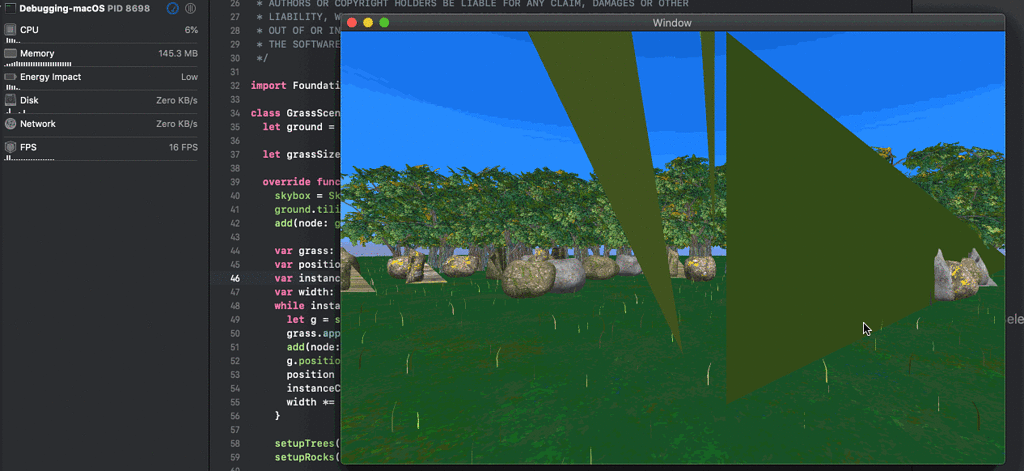Click 'var width:' on line 47
The width and height of the screenshot is (1024, 471).
coord(305,292)
